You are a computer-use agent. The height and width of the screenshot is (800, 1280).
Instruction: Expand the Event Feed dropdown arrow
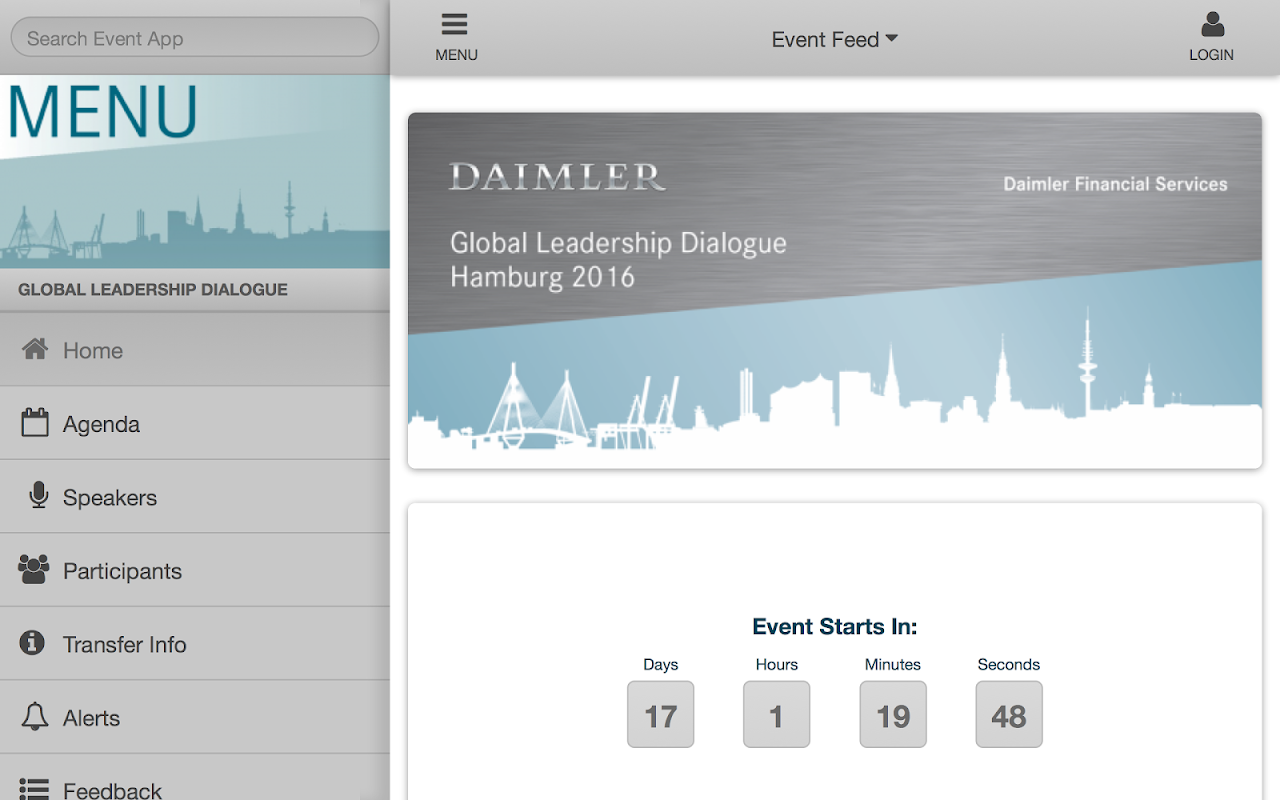[891, 39]
